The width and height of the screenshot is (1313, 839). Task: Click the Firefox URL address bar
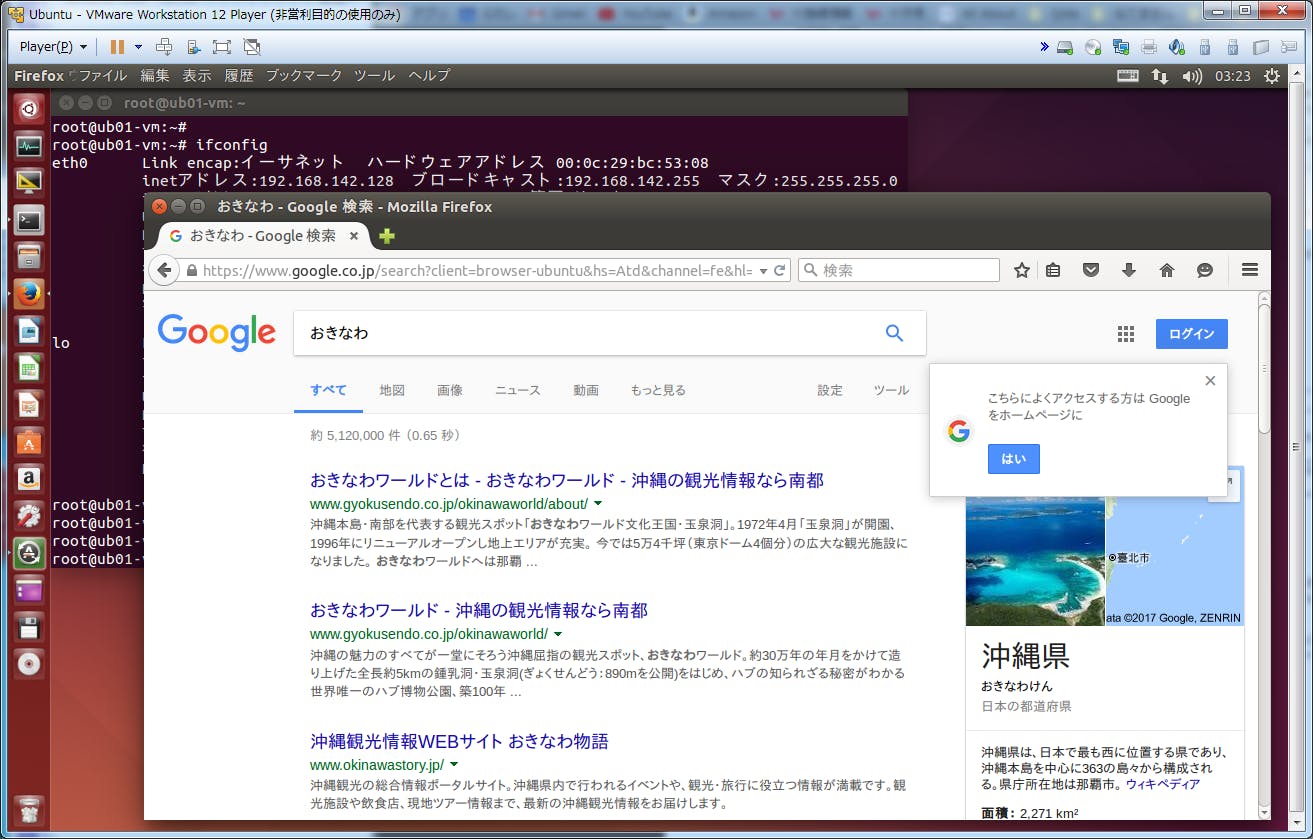(x=468, y=270)
